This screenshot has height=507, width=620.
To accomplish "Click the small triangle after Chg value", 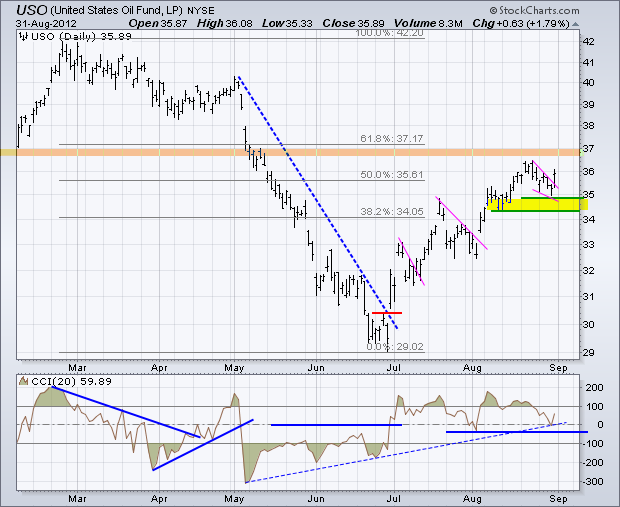I will tap(576, 24).
